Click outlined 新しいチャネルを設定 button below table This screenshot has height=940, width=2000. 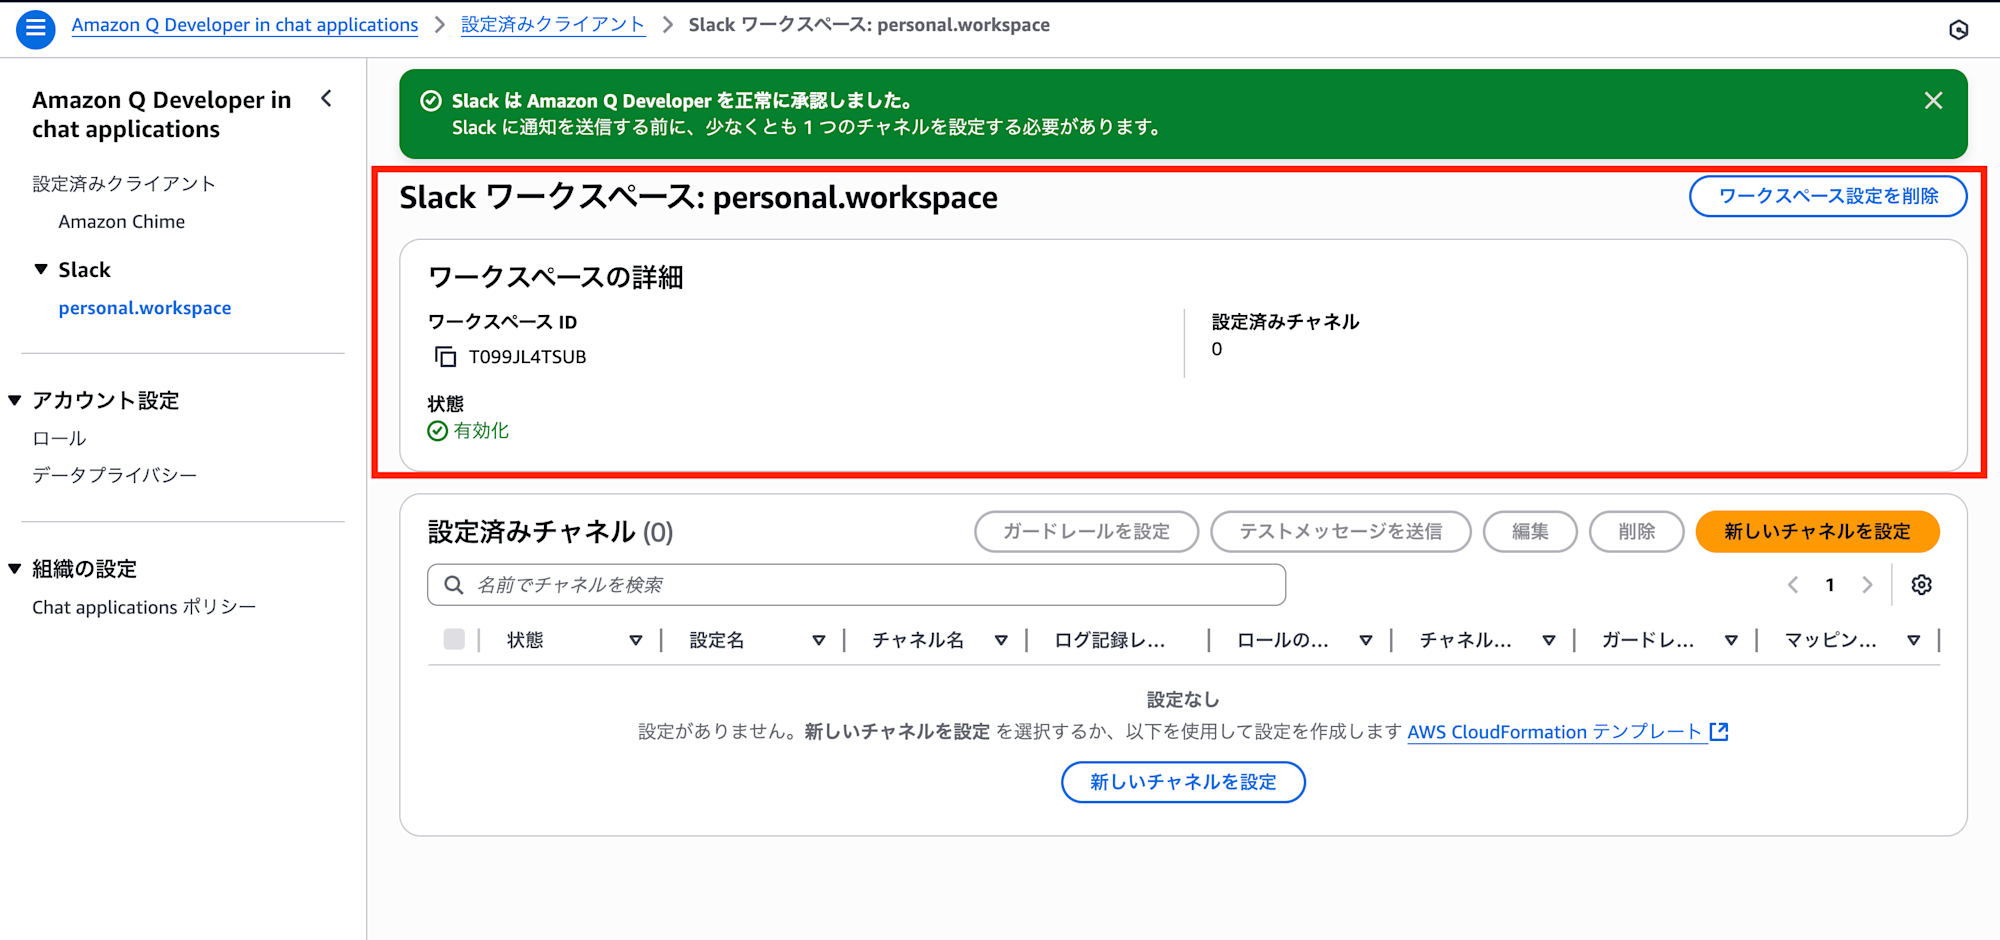pyautogui.click(x=1183, y=782)
